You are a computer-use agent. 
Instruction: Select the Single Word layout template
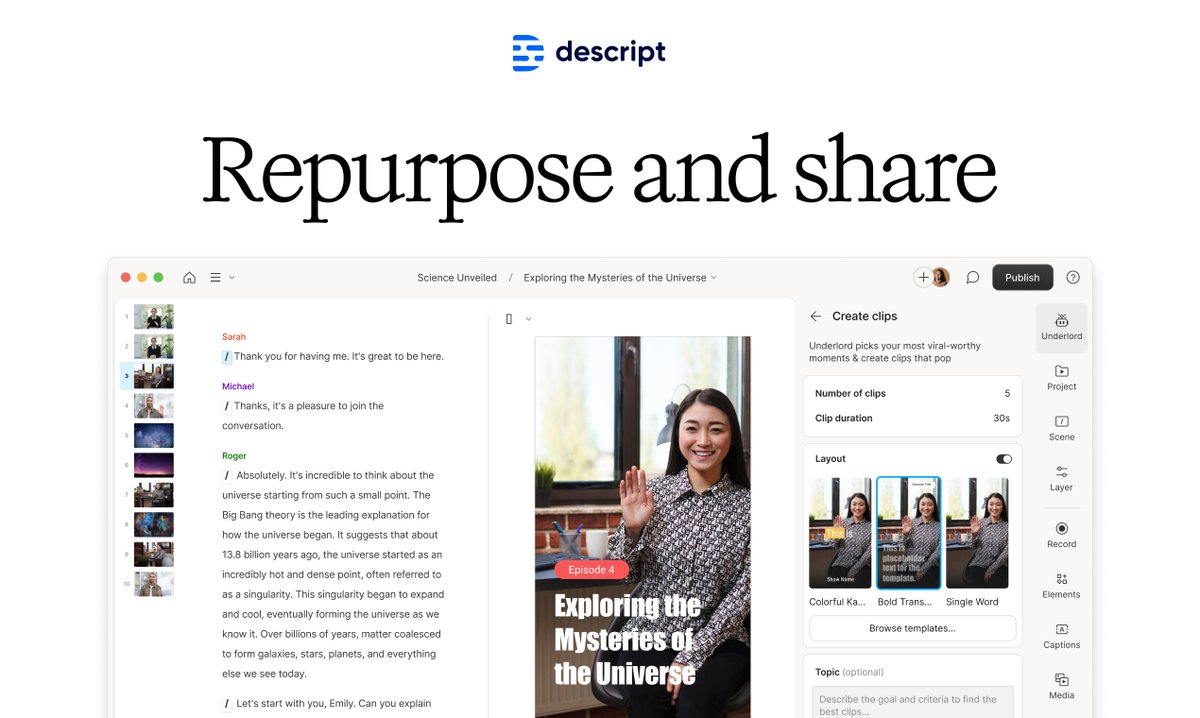977,533
